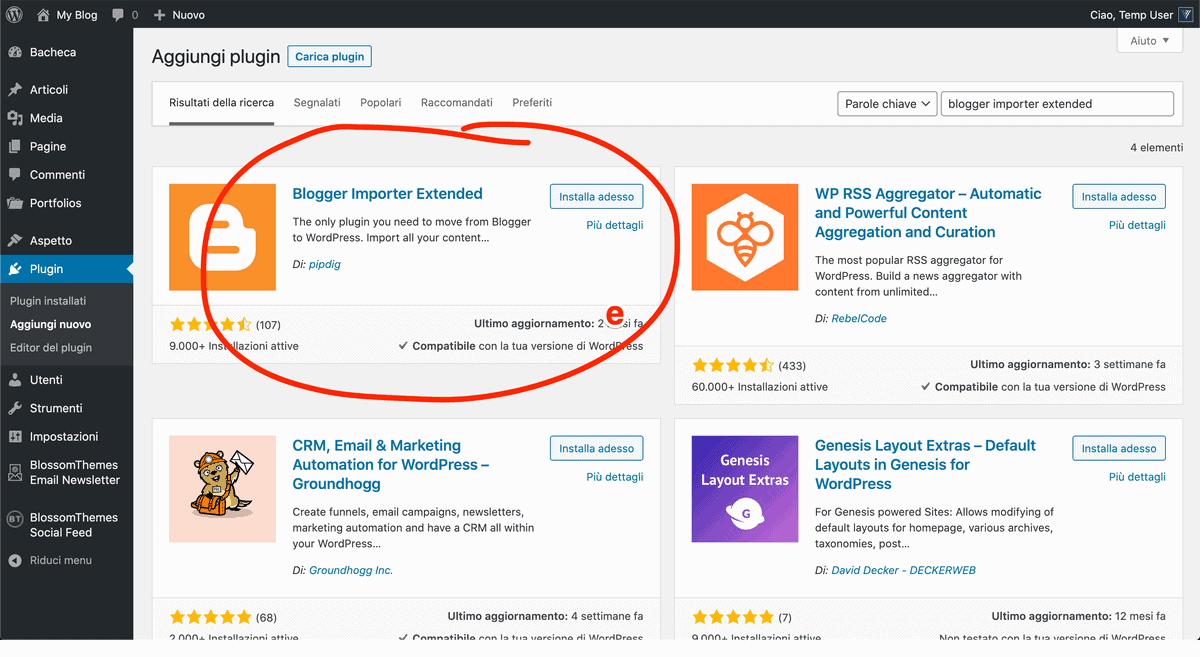The height and width of the screenshot is (657, 1200).
Task: Visit the Groundhogg Inc. author link
Action: click(x=351, y=571)
